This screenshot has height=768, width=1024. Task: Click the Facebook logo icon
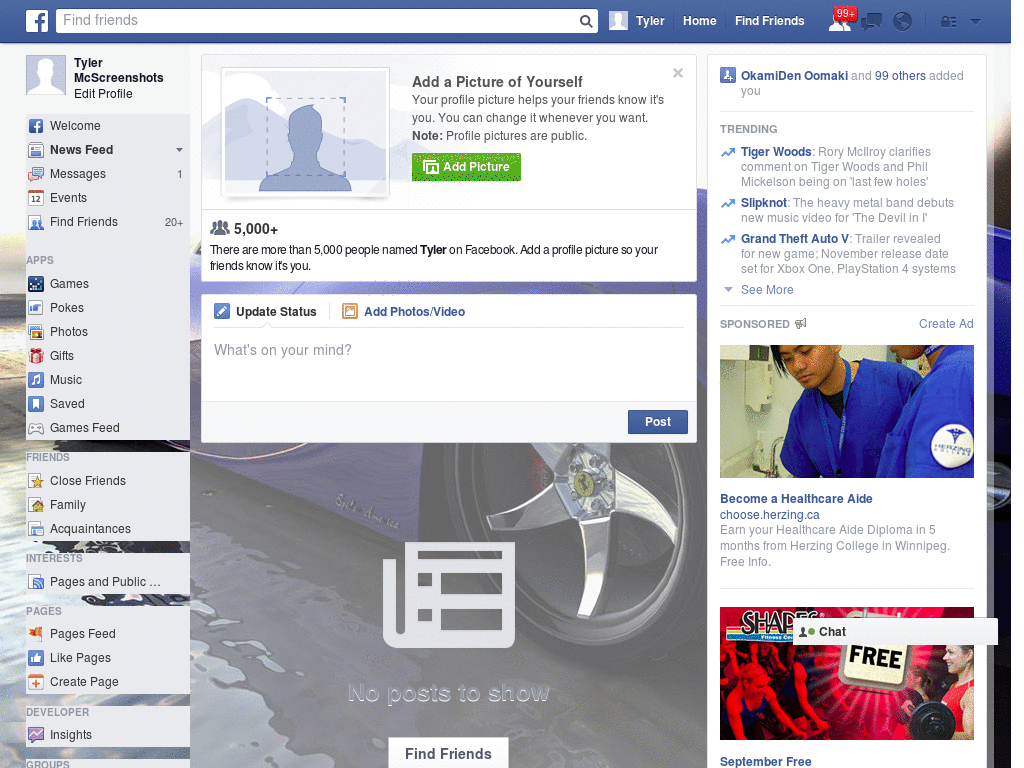click(x=37, y=21)
